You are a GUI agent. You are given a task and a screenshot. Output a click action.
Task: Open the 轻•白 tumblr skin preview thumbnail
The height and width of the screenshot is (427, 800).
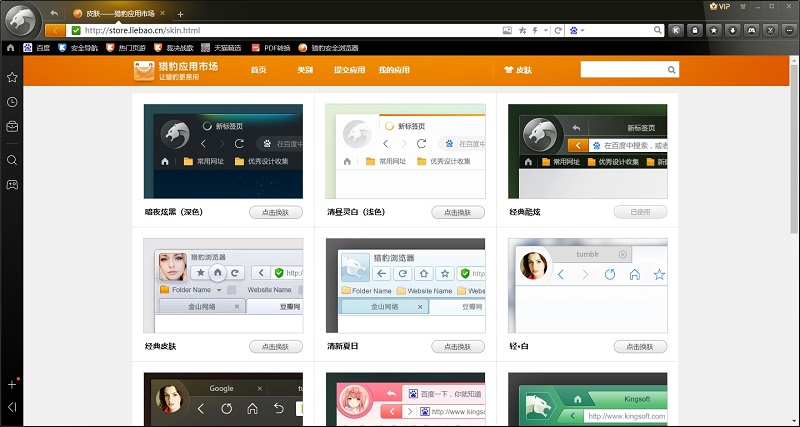[x=588, y=286]
